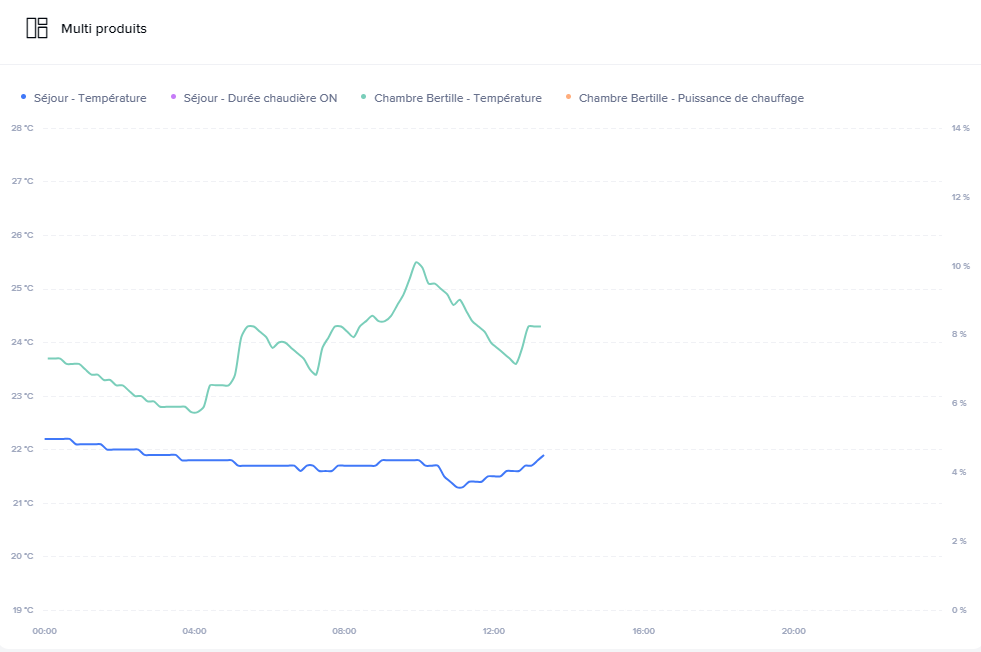Toggle the Chambre Bertille - Température legend label

457,98
